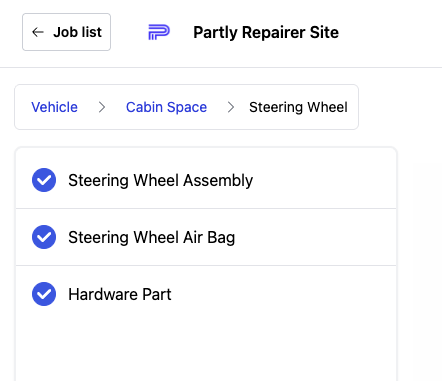Image resolution: width=442 pixels, height=381 pixels.
Task: Click empty area of Hardware Part row
Action: [283, 294]
